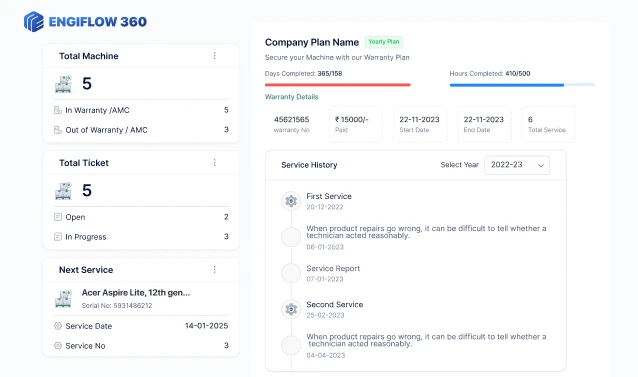The height and width of the screenshot is (377, 638).
Task: Click the Next Service card heading
Action: click(86, 270)
